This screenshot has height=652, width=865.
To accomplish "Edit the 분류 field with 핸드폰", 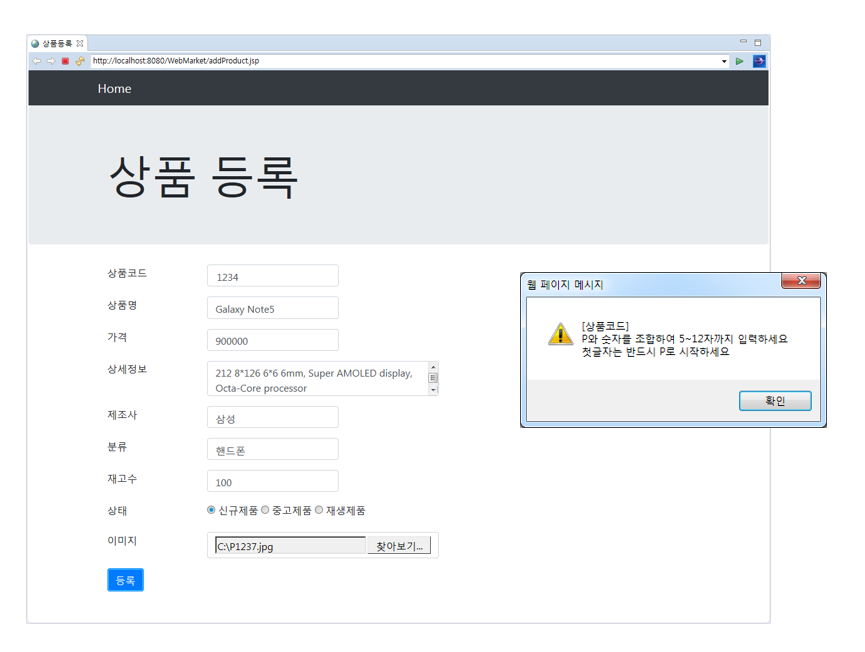I will [273, 450].
